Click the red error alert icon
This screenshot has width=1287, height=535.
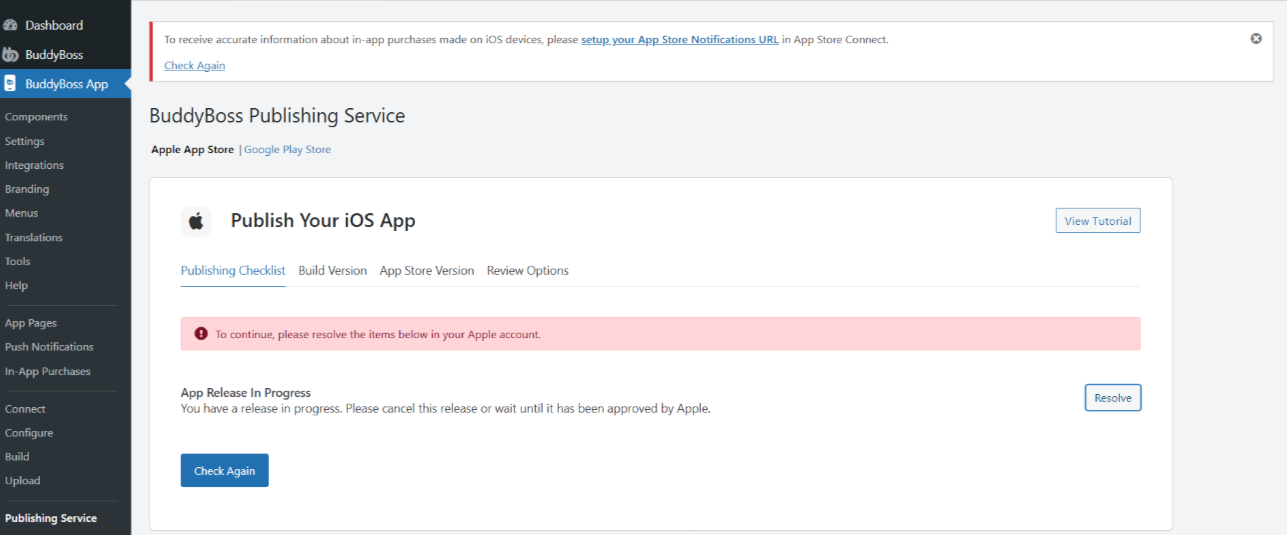(201, 334)
